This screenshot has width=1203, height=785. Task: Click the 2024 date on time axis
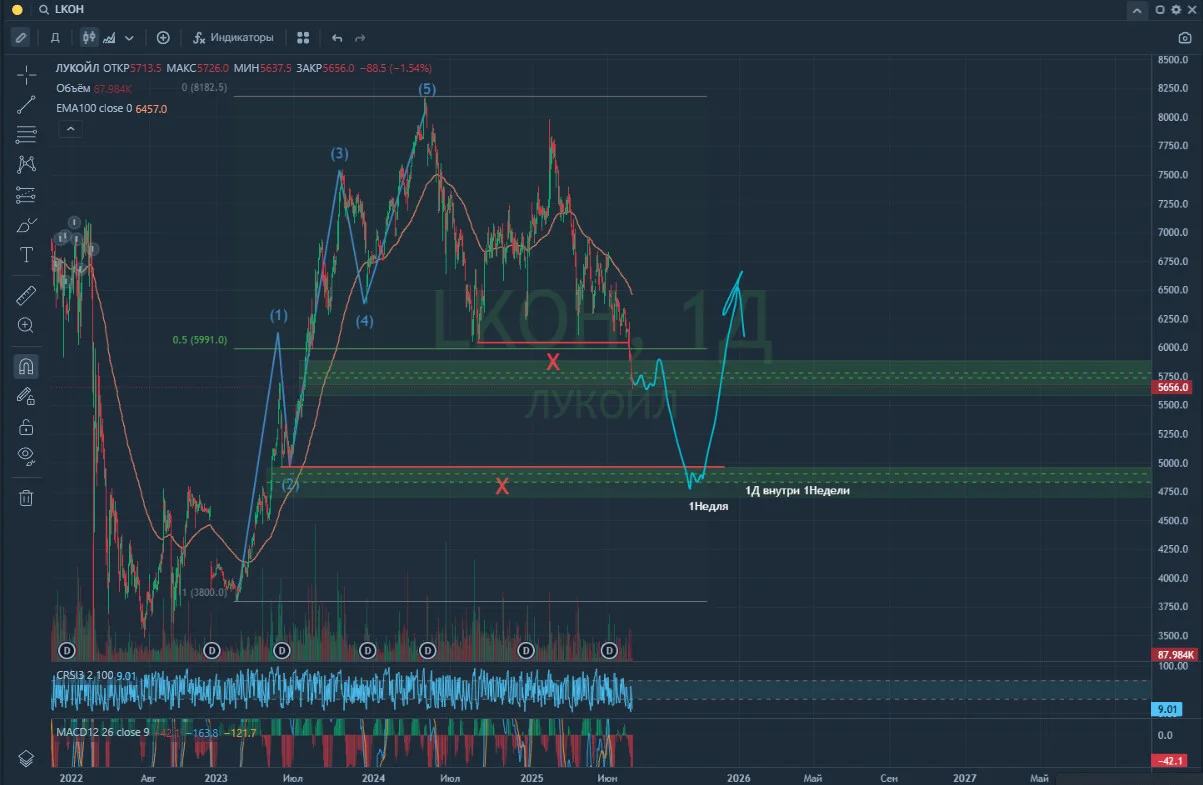point(374,776)
